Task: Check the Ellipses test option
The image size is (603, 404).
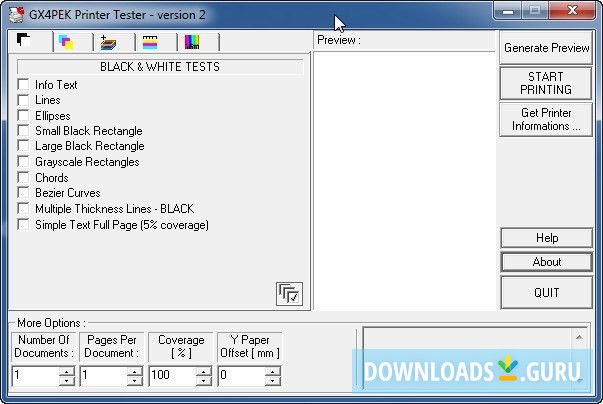Action: pyautogui.click(x=23, y=115)
